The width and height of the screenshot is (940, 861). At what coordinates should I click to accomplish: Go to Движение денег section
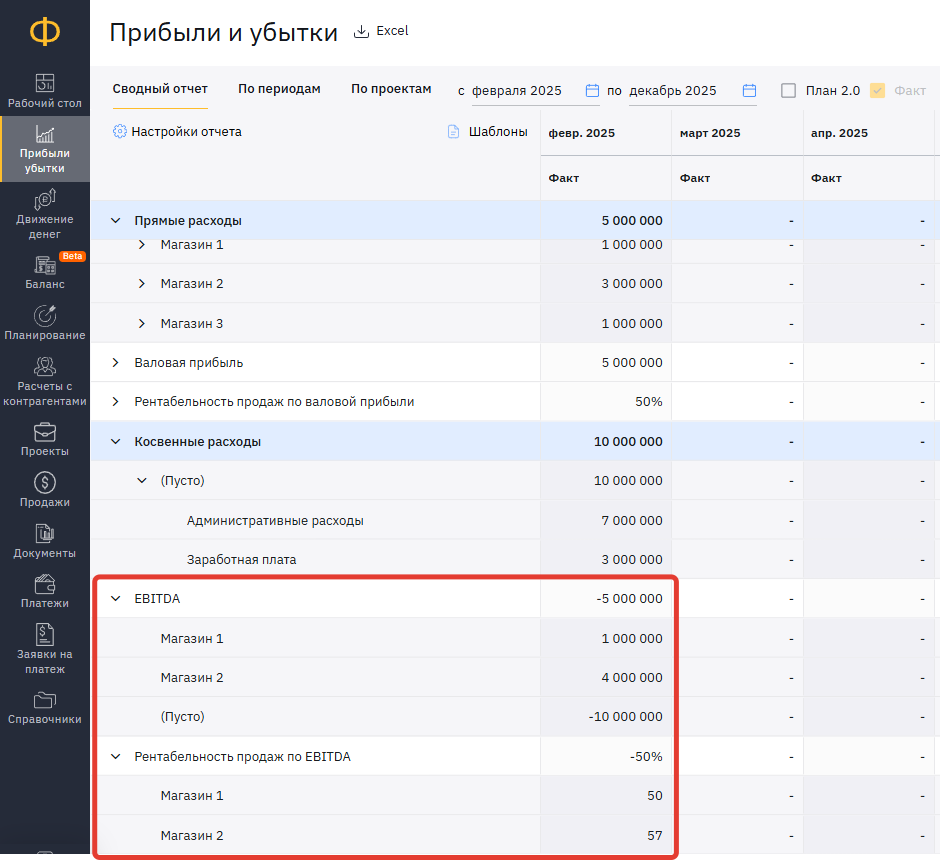(x=45, y=214)
